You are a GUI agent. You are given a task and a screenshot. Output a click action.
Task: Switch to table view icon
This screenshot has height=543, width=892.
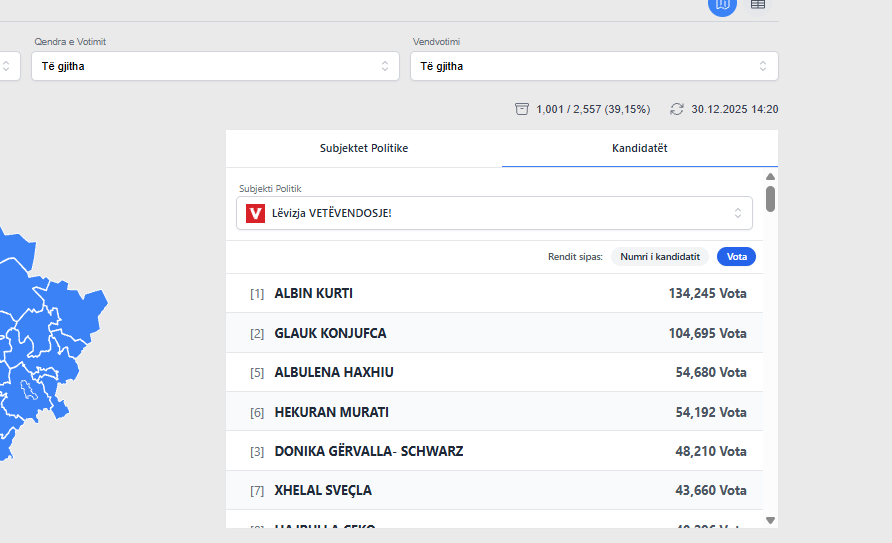click(758, 4)
